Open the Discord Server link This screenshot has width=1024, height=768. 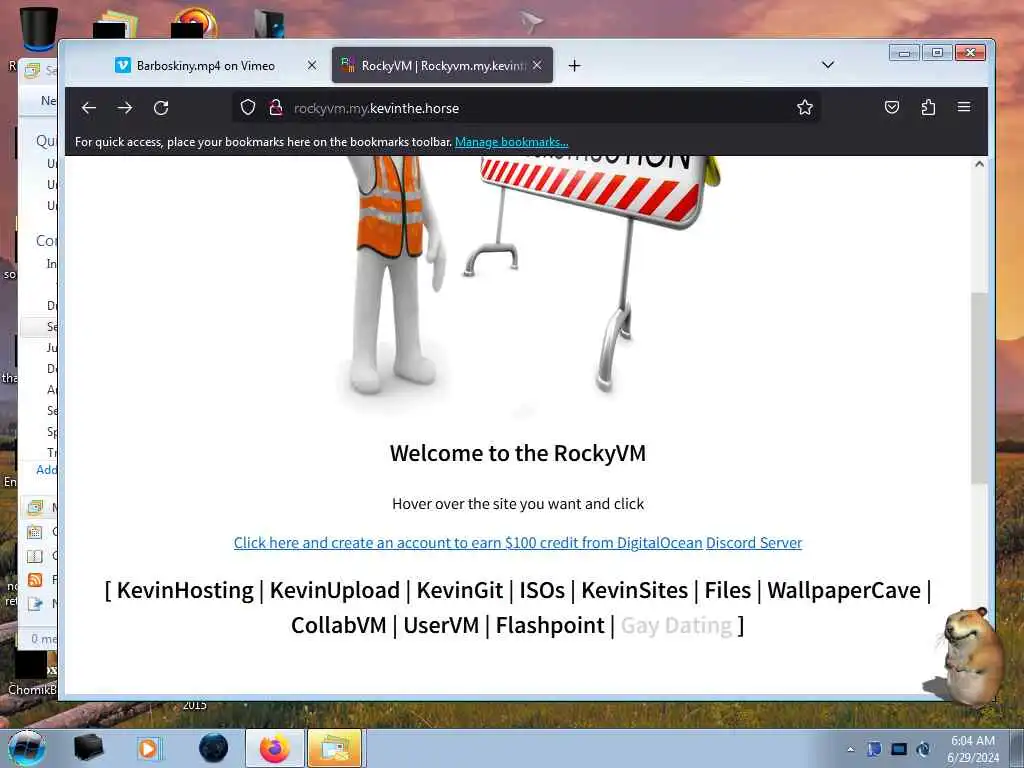point(754,543)
